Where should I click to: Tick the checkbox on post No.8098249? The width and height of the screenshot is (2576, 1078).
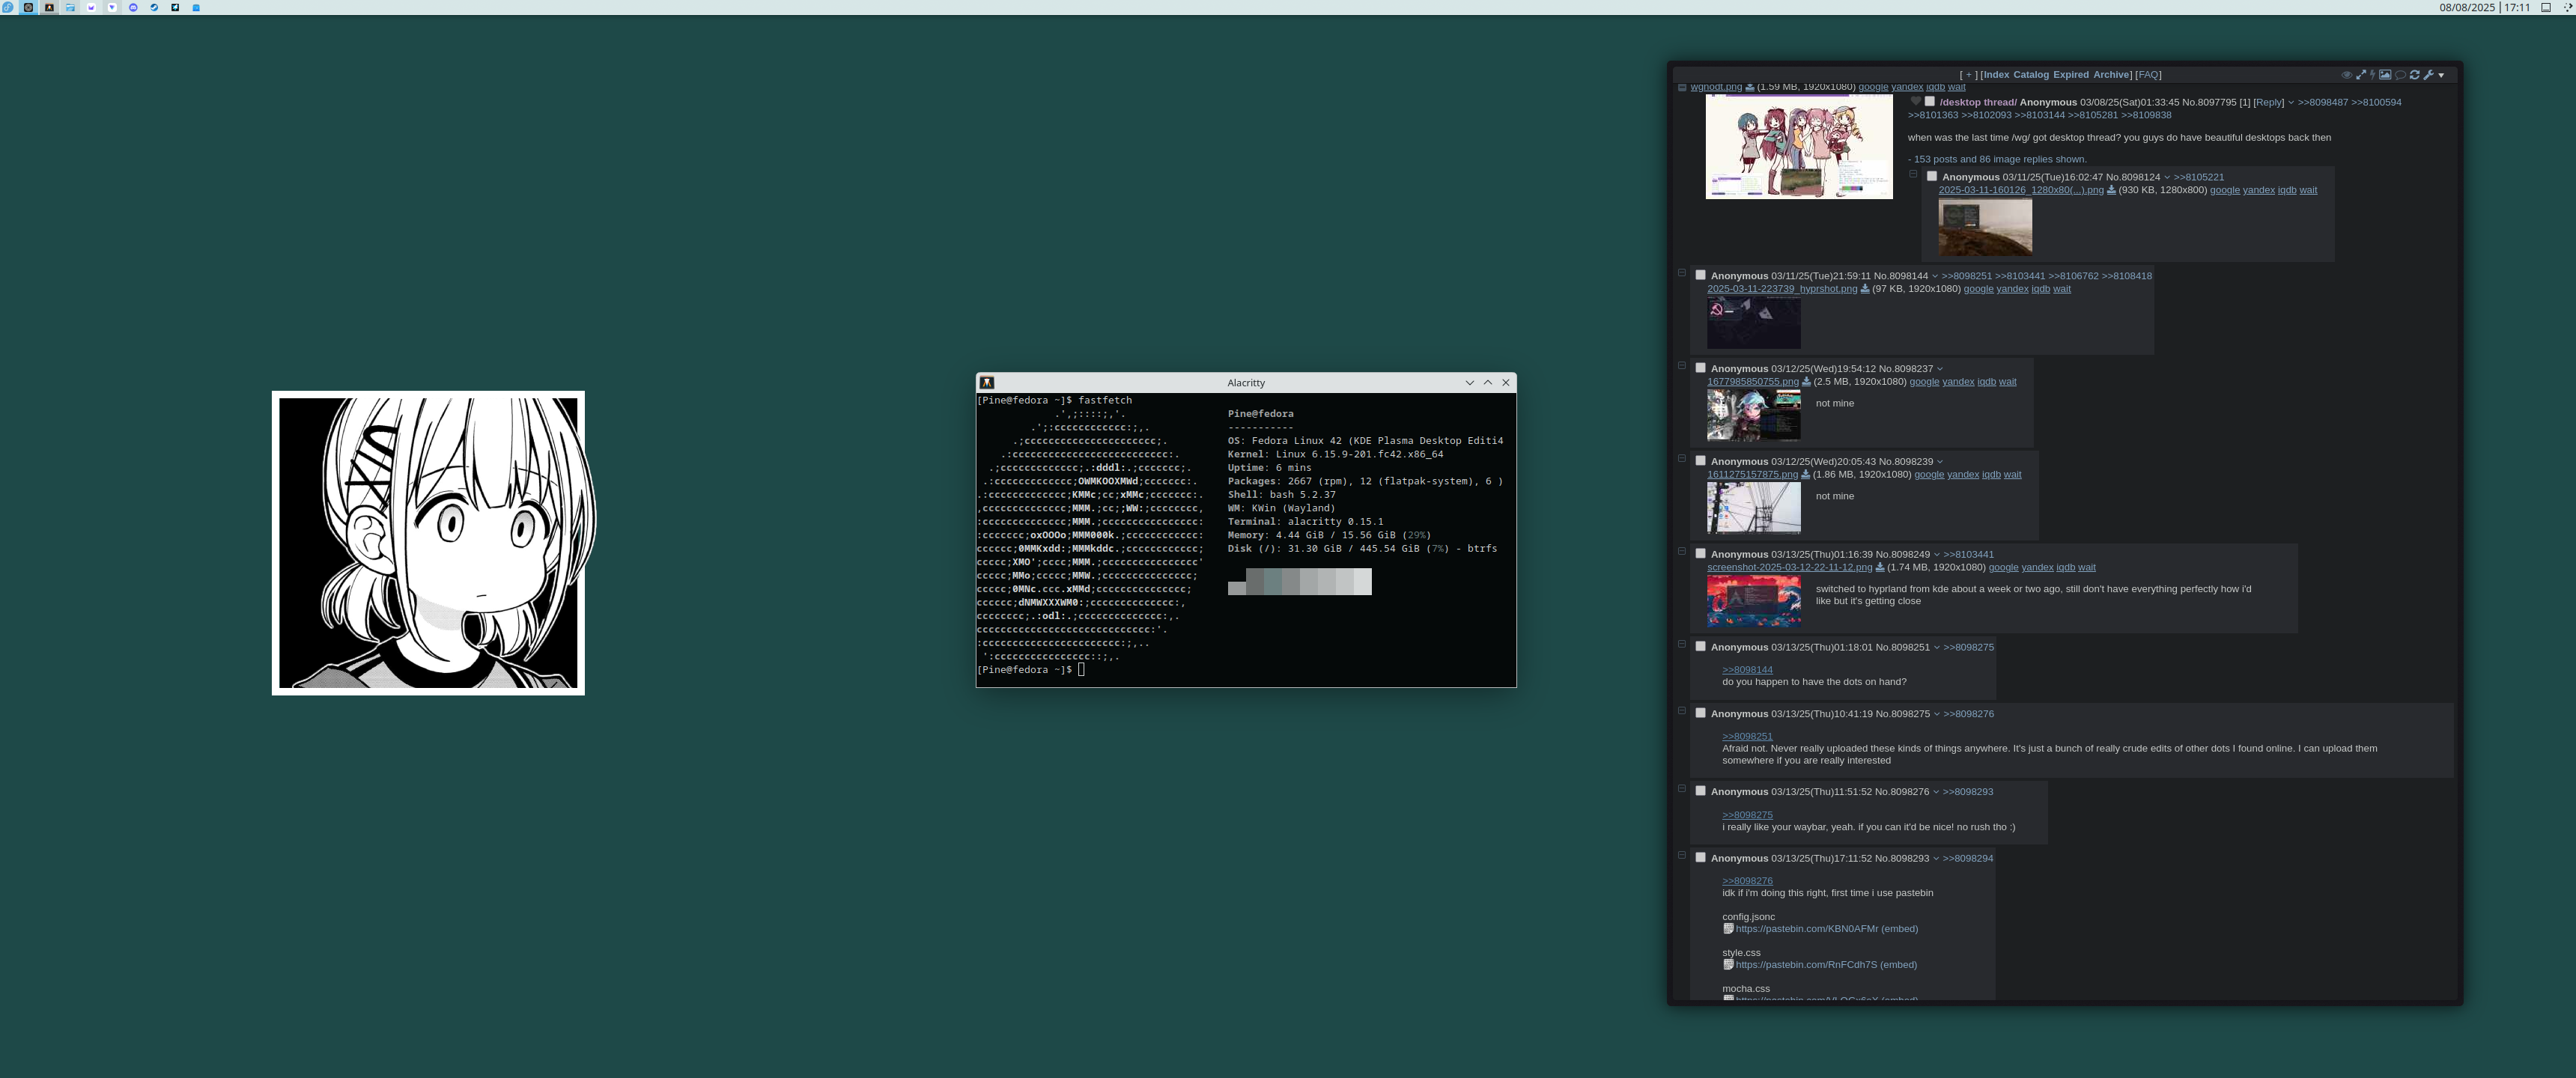coord(1700,553)
